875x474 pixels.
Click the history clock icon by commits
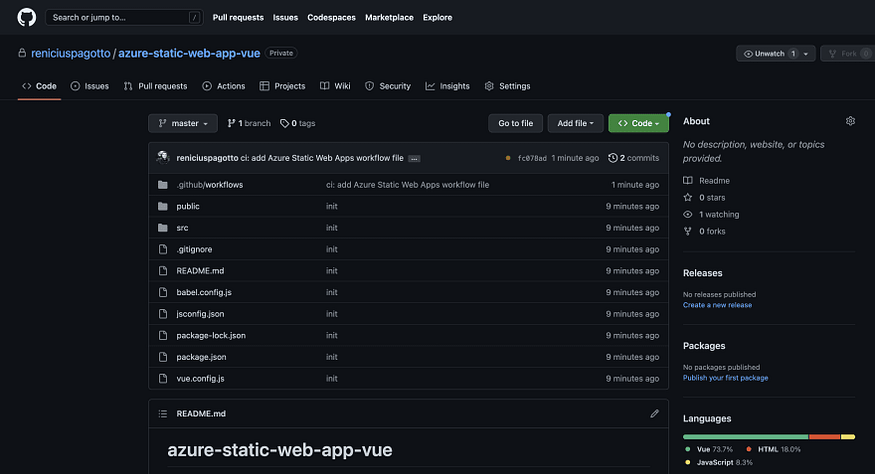point(612,158)
